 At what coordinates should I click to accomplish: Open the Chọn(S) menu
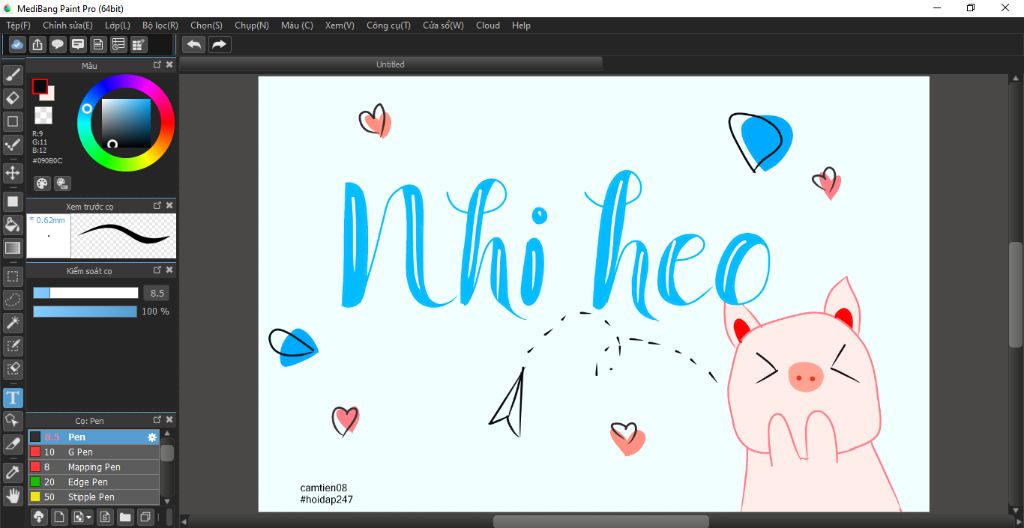pyautogui.click(x=206, y=25)
